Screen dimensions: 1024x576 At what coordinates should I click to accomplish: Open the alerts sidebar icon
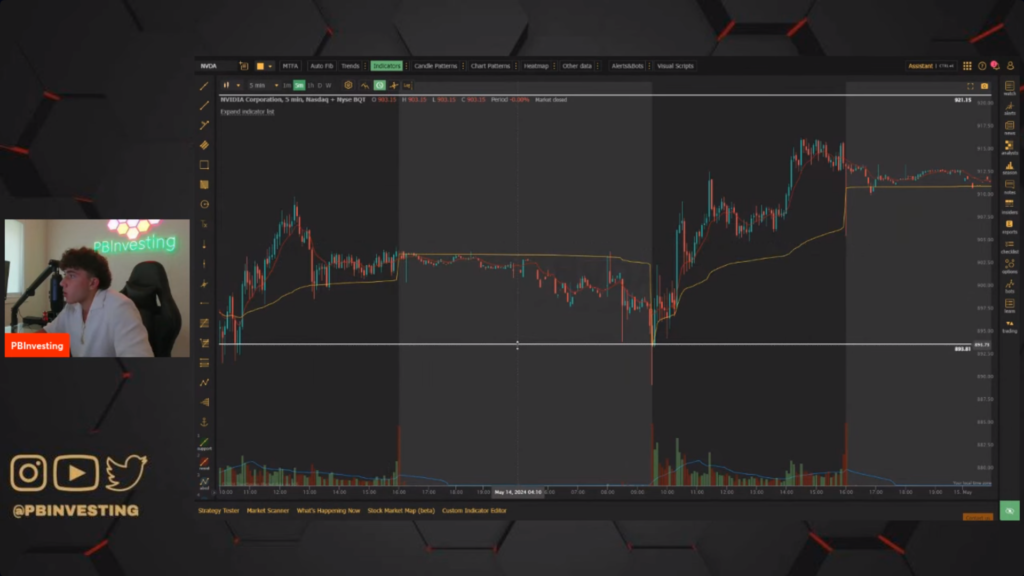pyautogui.click(x=1008, y=107)
